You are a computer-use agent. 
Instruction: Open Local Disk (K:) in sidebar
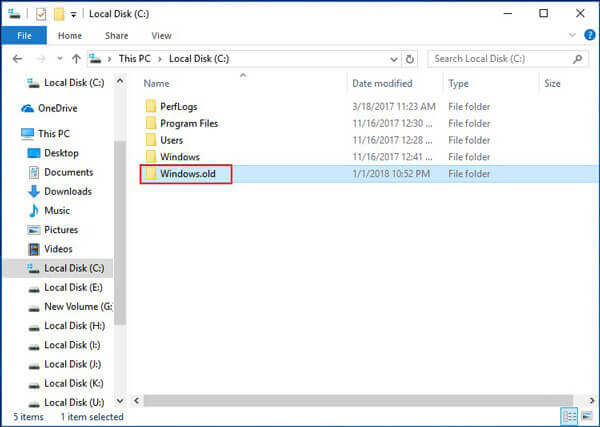tap(74, 383)
